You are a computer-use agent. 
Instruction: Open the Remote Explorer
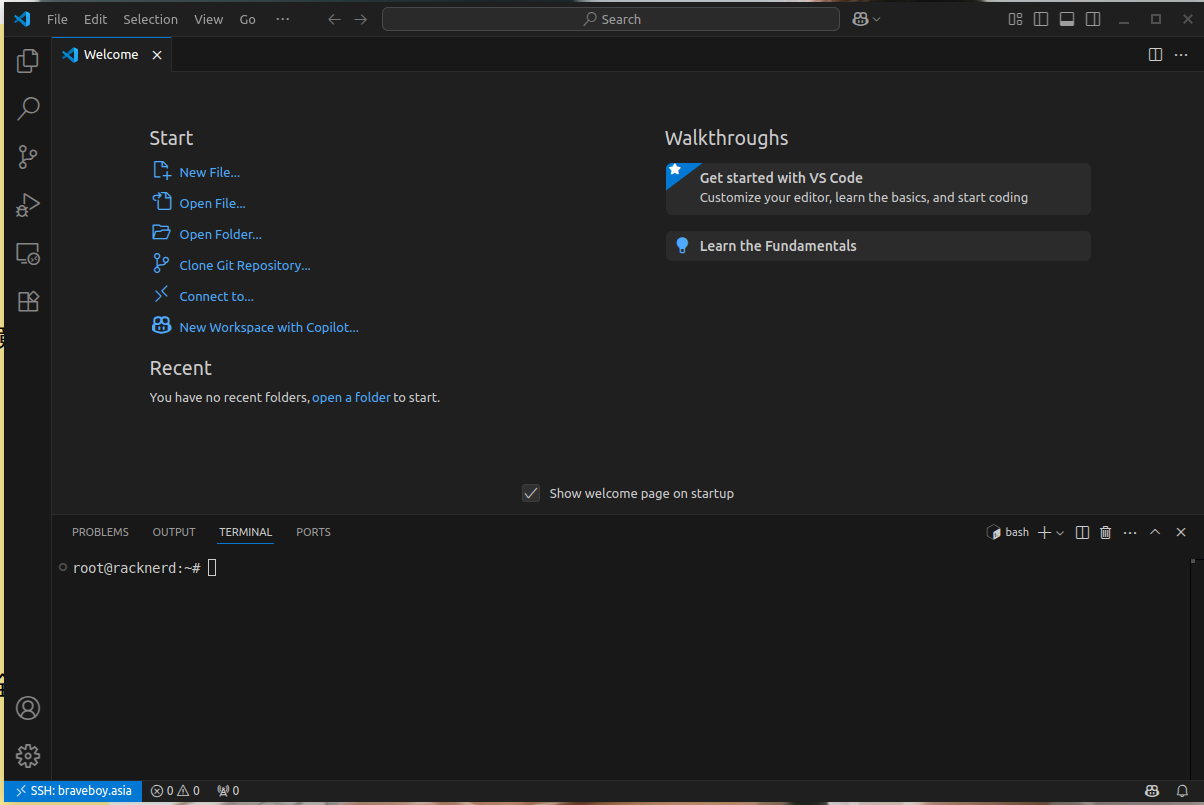coord(27,253)
